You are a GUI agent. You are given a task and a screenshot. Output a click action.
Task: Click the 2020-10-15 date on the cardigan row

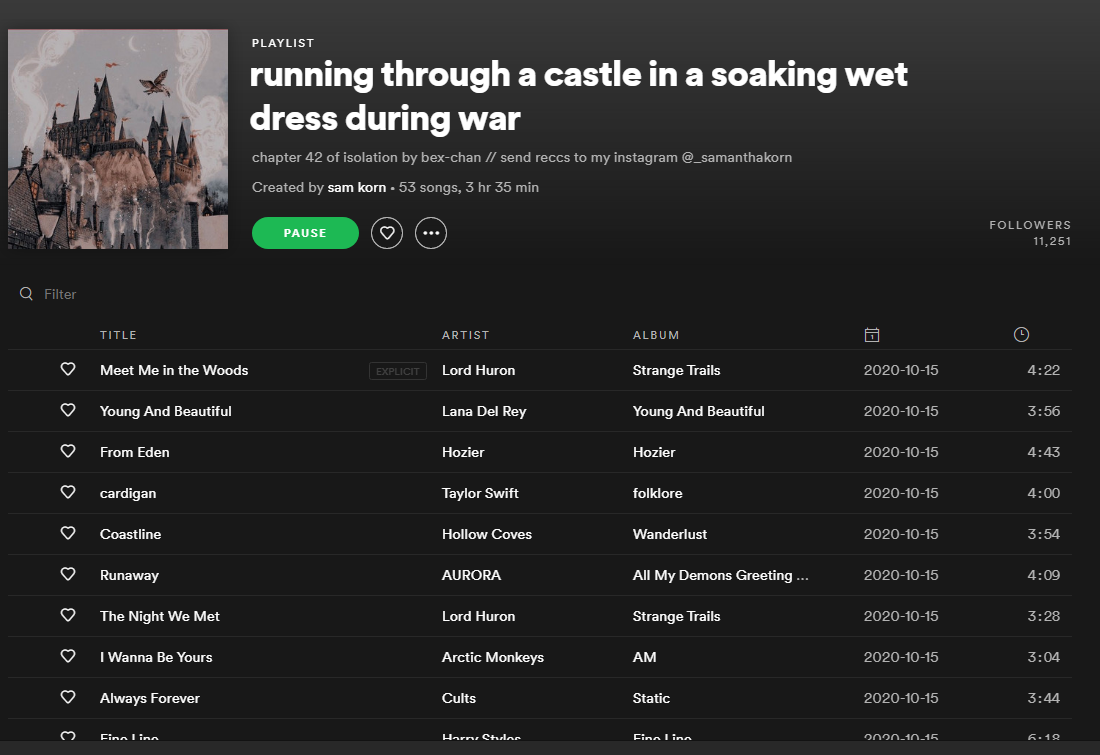[901, 493]
